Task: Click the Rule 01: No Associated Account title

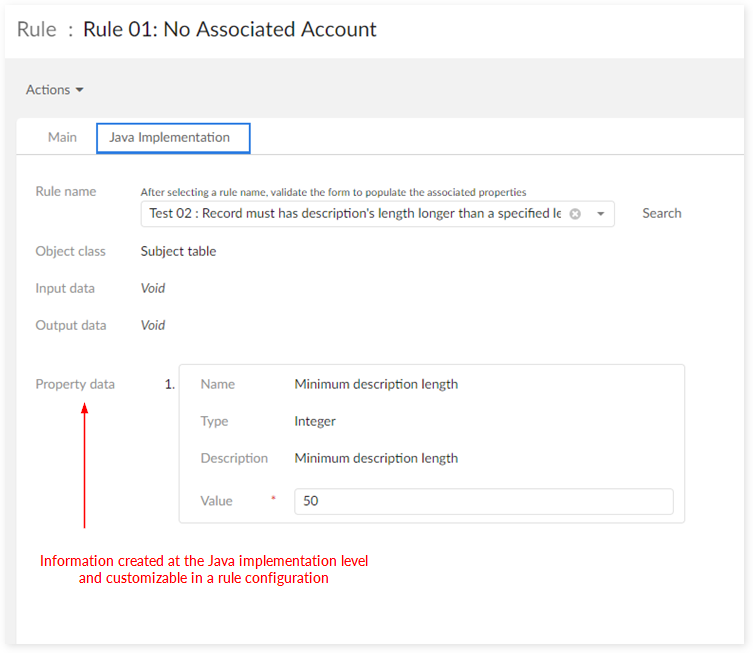Action: 230,29
